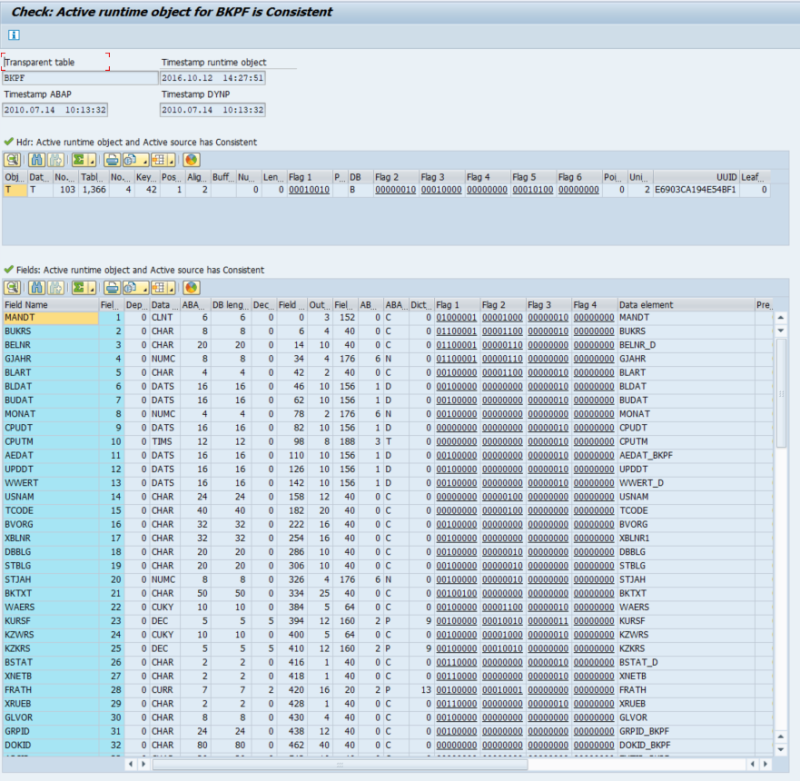Click the export-to-local-file icon in the Fields toolbar
800x781 pixels.
(128, 288)
